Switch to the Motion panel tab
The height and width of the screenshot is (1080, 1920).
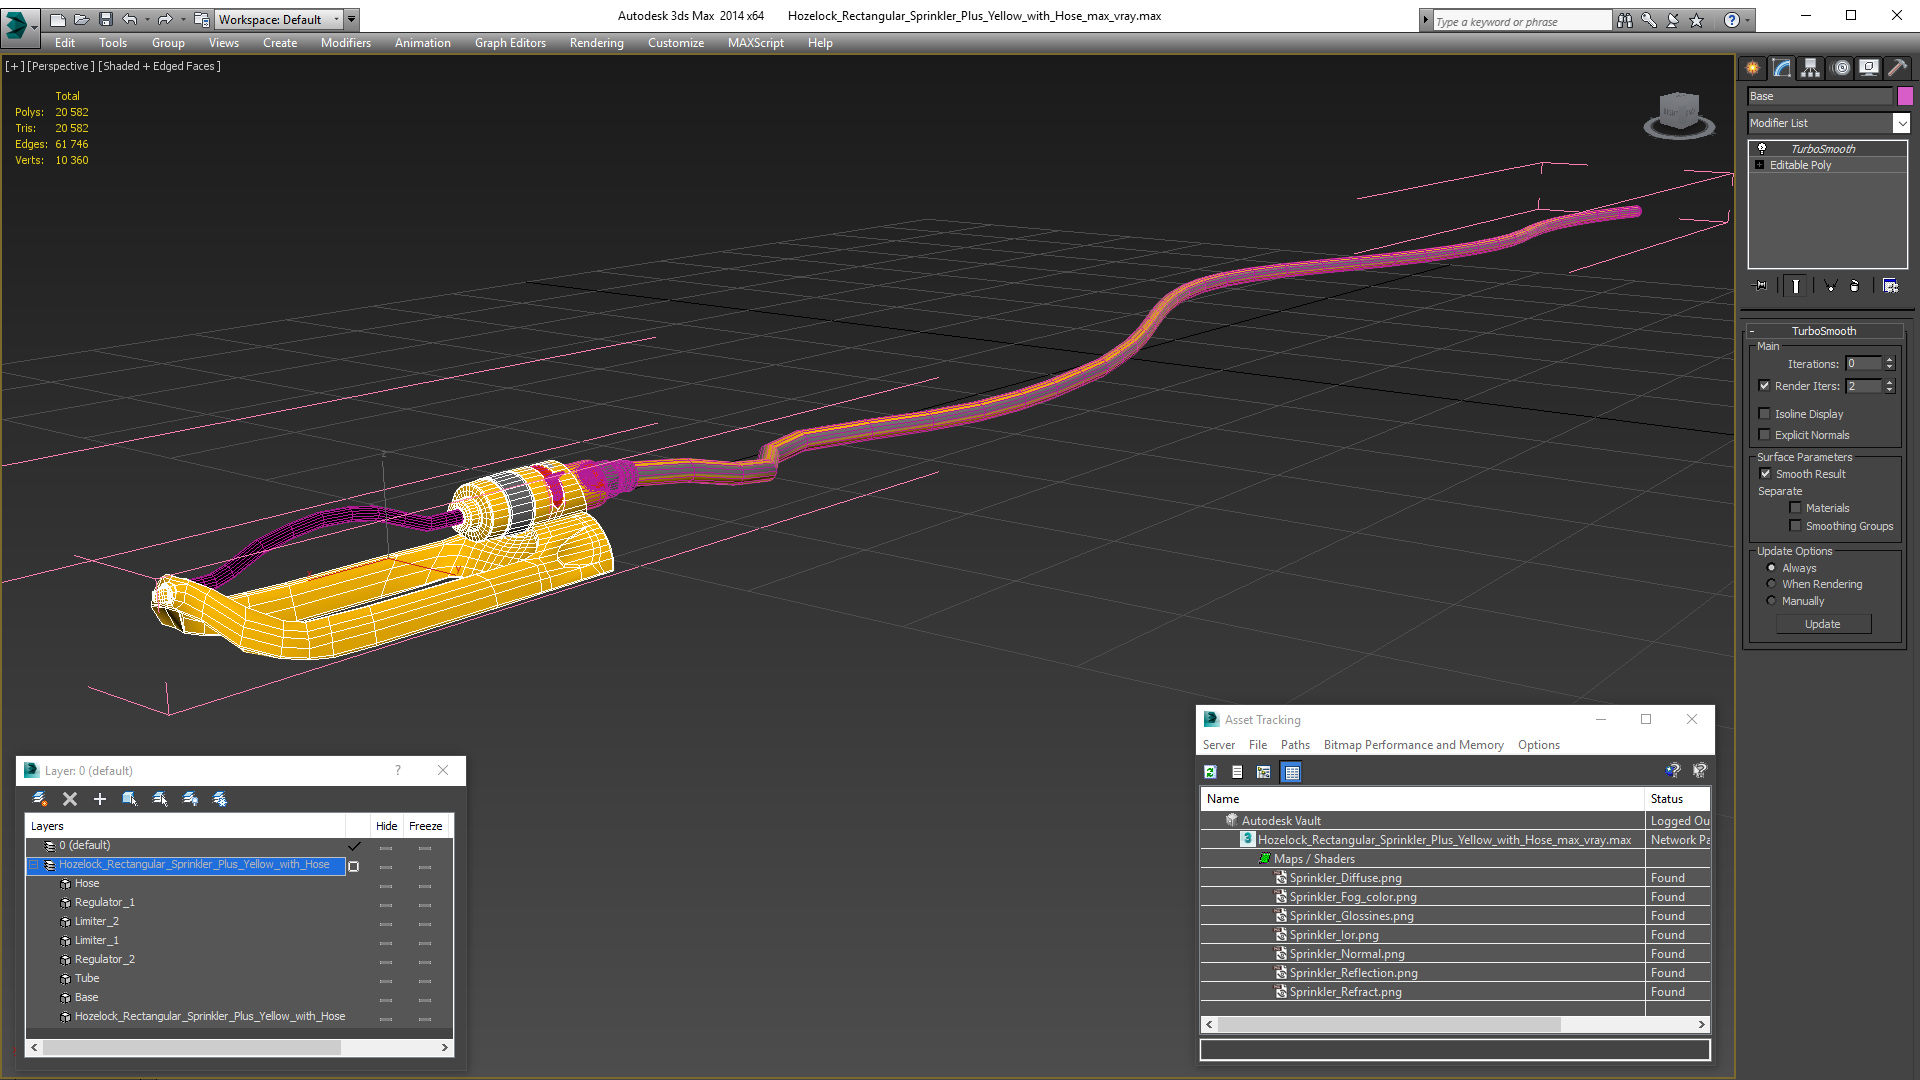1840,68
